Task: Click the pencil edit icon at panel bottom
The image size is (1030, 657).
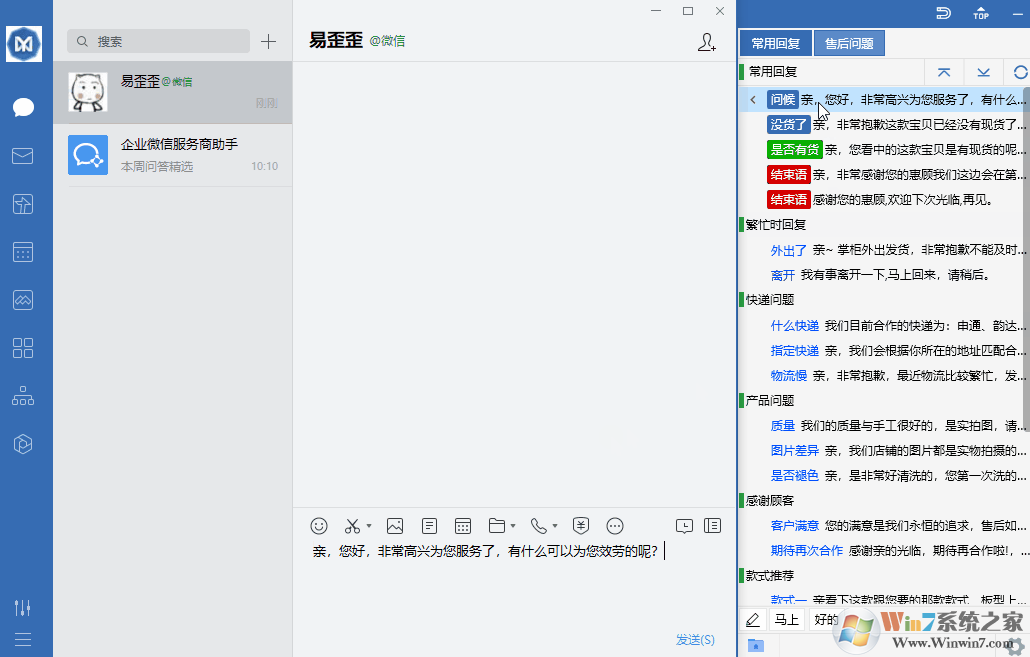Action: pos(753,620)
